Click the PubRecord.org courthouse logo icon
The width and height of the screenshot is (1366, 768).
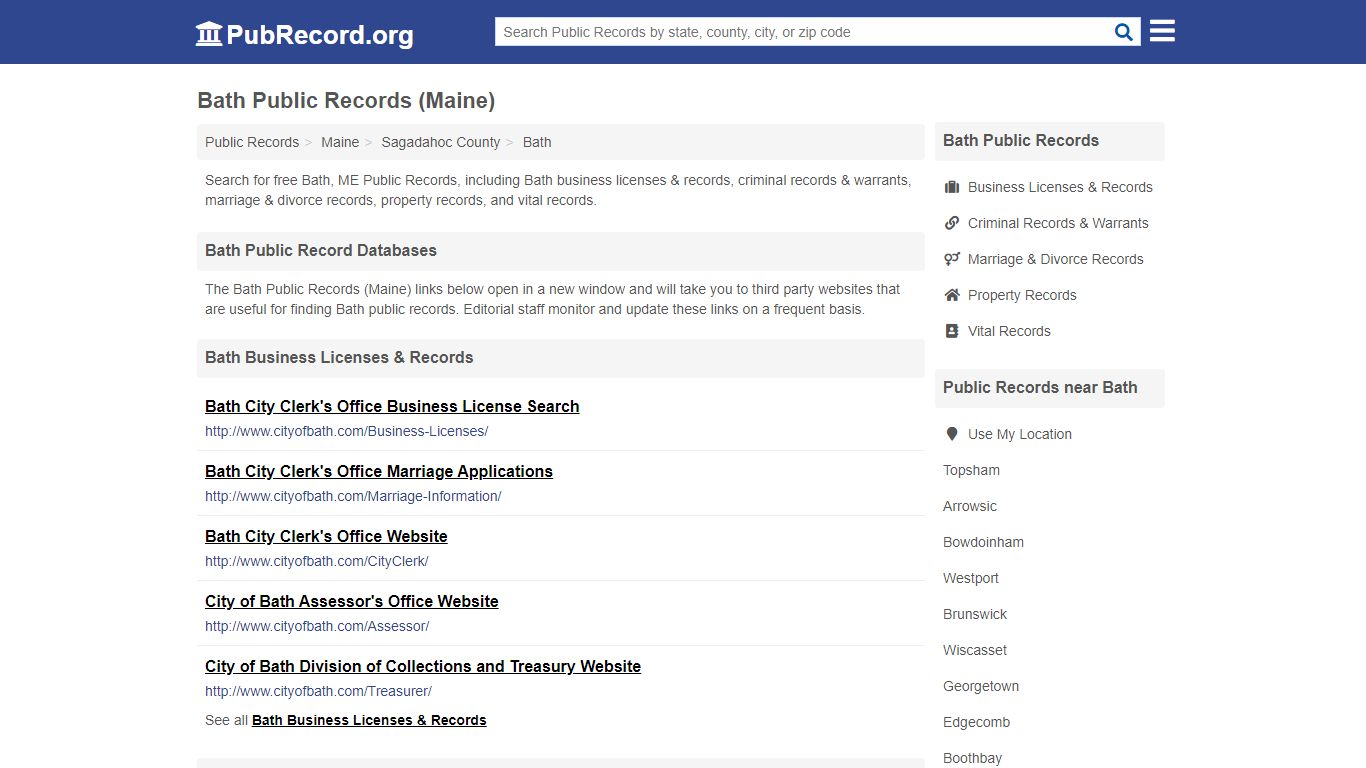(x=209, y=33)
